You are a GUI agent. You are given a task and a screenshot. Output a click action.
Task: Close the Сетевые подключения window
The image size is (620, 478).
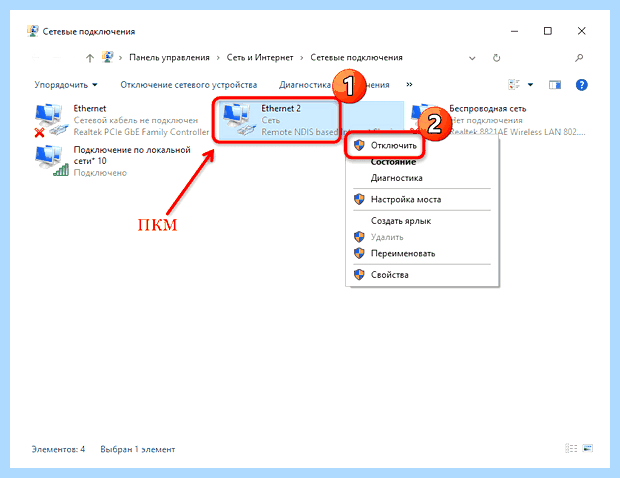[x=581, y=31]
